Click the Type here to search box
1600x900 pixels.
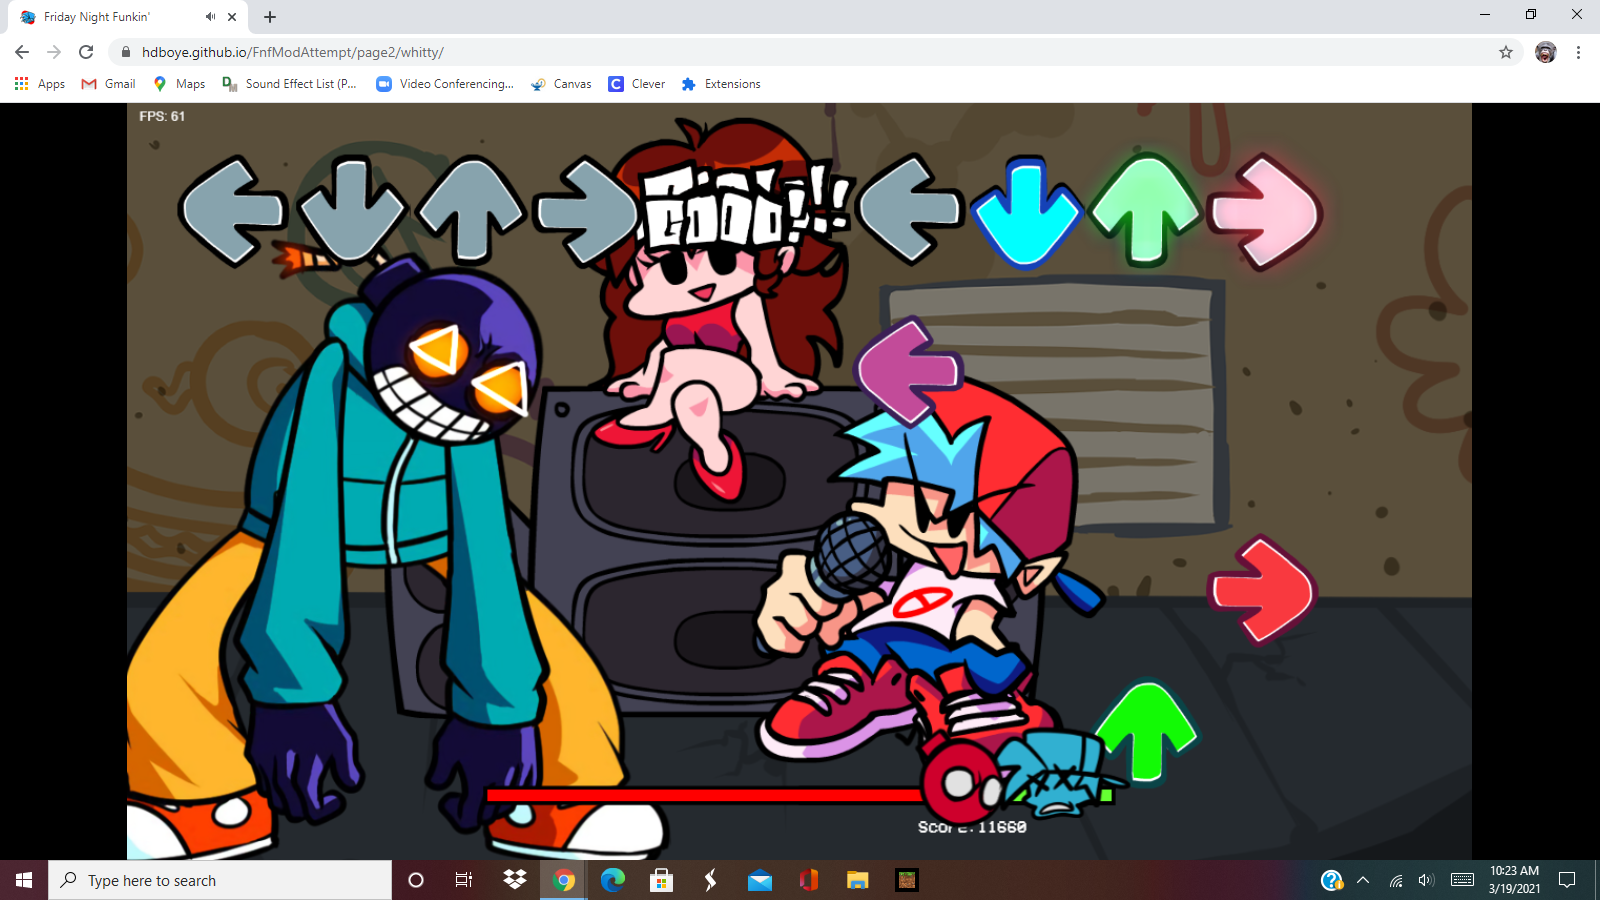tap(220, 880)
